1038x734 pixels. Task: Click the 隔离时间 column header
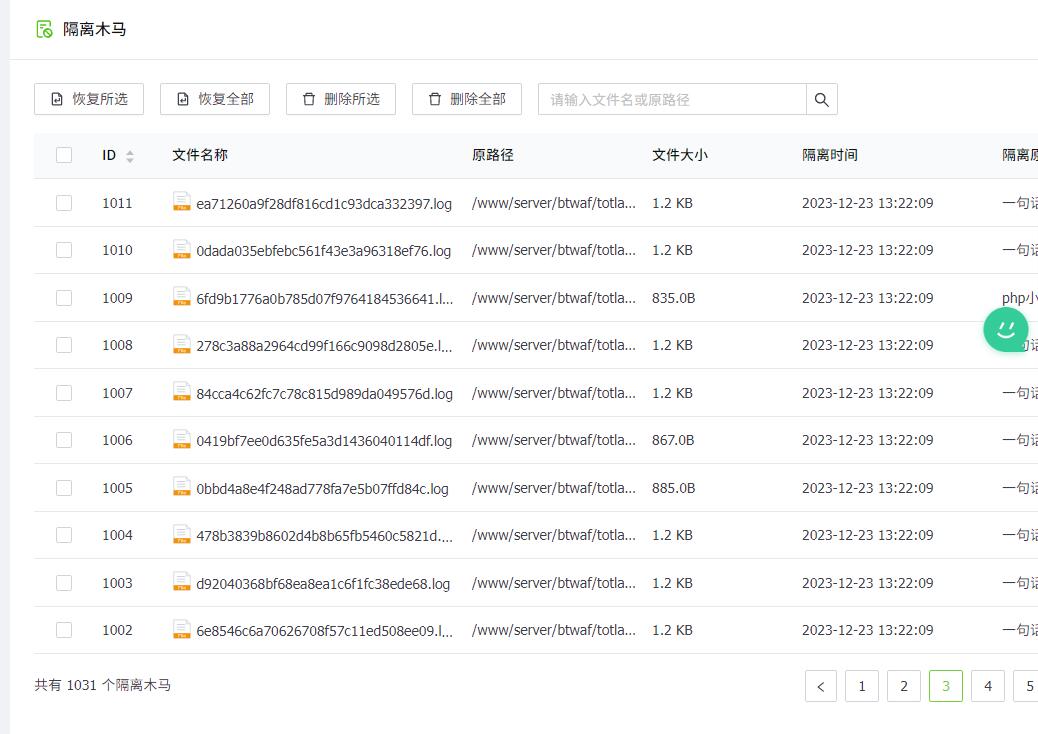(x=829, y=155)
